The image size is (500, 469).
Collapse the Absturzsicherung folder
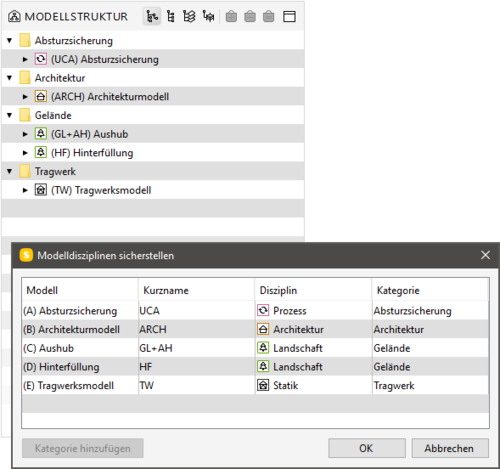point(10,41)
